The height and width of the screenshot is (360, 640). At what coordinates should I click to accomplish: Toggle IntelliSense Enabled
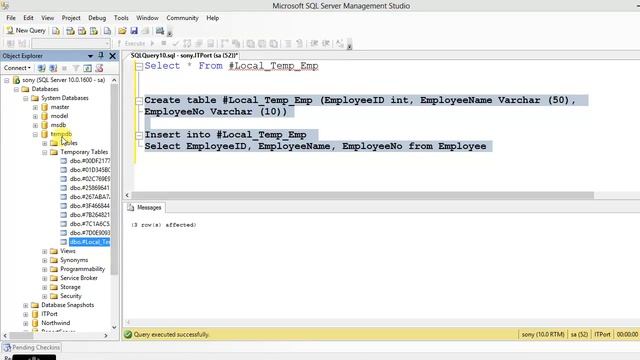211,43
